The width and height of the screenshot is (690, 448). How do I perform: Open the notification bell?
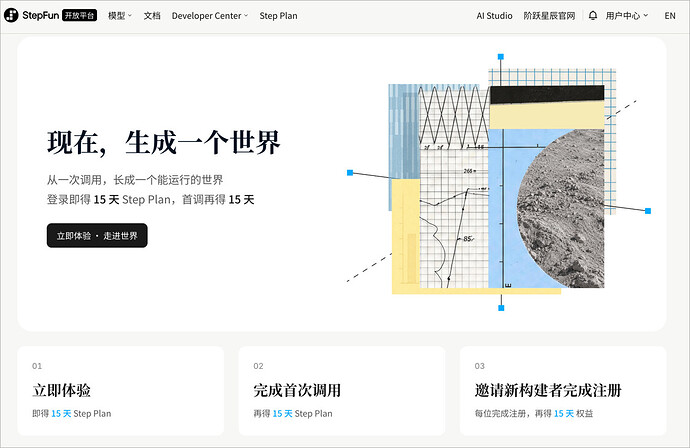pyautogui.click(x=593, y=16)
